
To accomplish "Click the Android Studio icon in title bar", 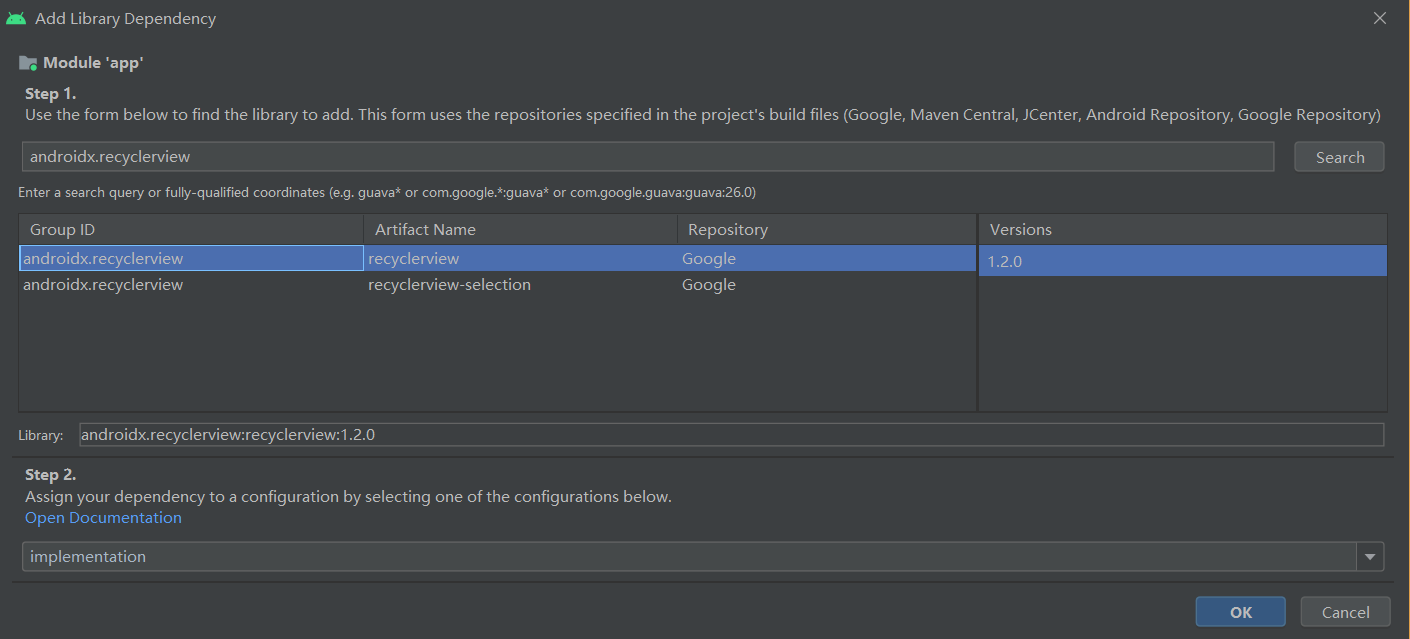I will 15,18.
